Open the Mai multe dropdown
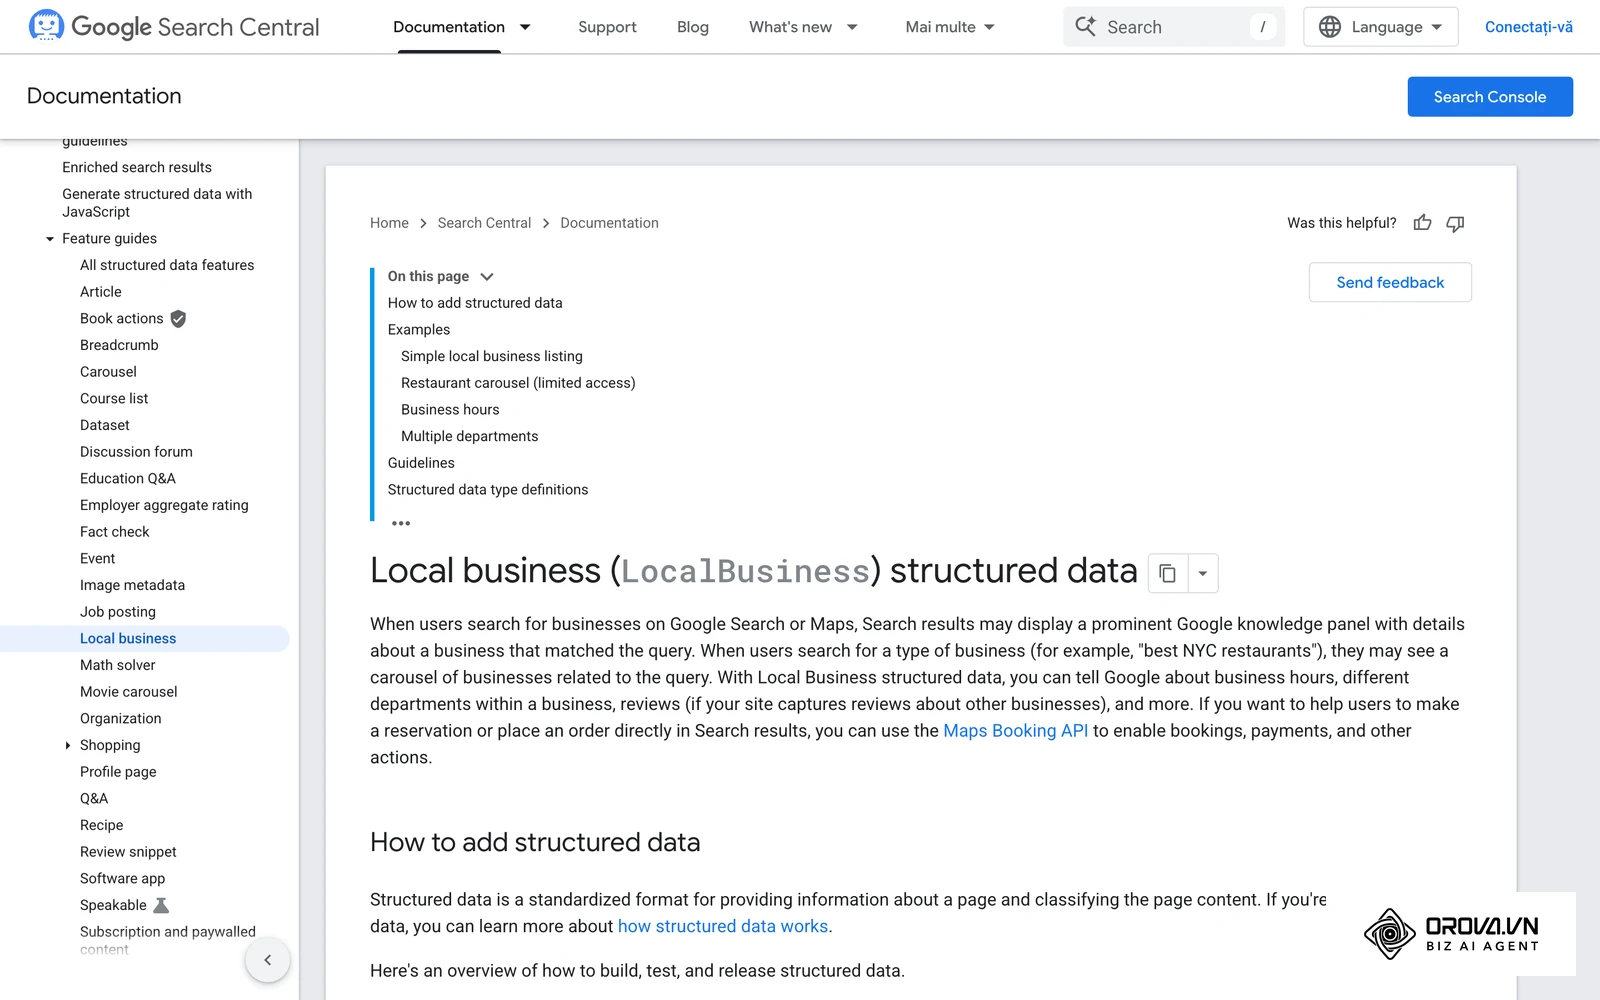 click(x=950, y=27)
